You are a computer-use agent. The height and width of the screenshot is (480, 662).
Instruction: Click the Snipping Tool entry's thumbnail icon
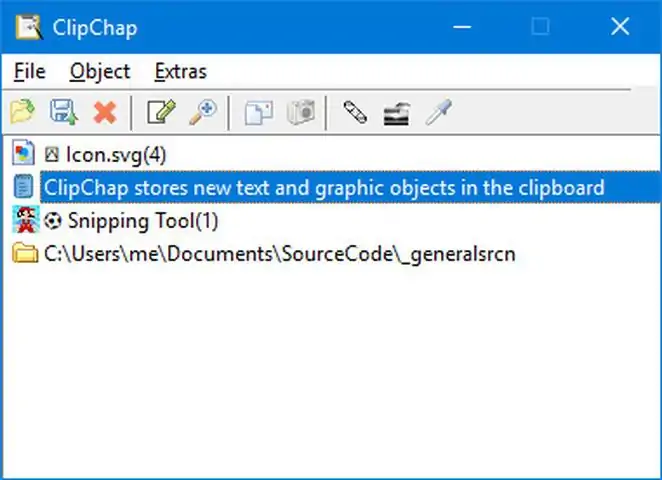click(22, 220)
